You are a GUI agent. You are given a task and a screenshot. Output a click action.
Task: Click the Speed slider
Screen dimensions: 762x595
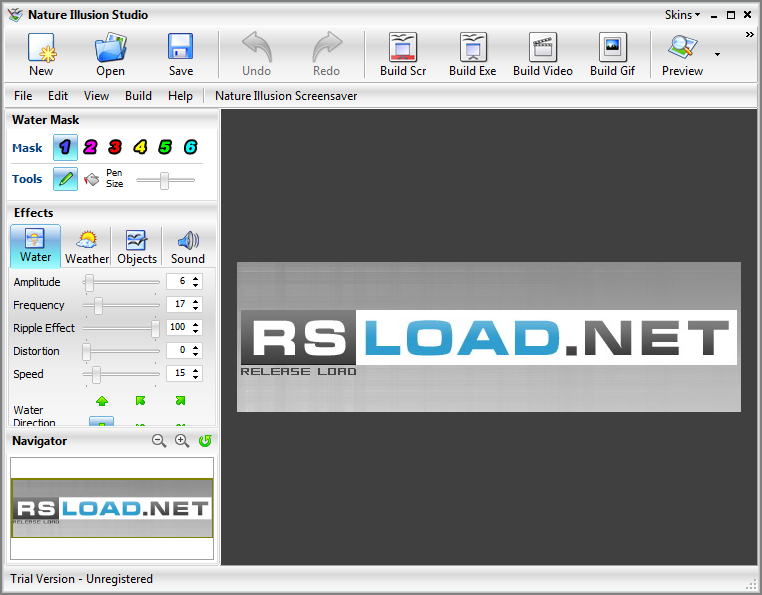coord(121,374)
